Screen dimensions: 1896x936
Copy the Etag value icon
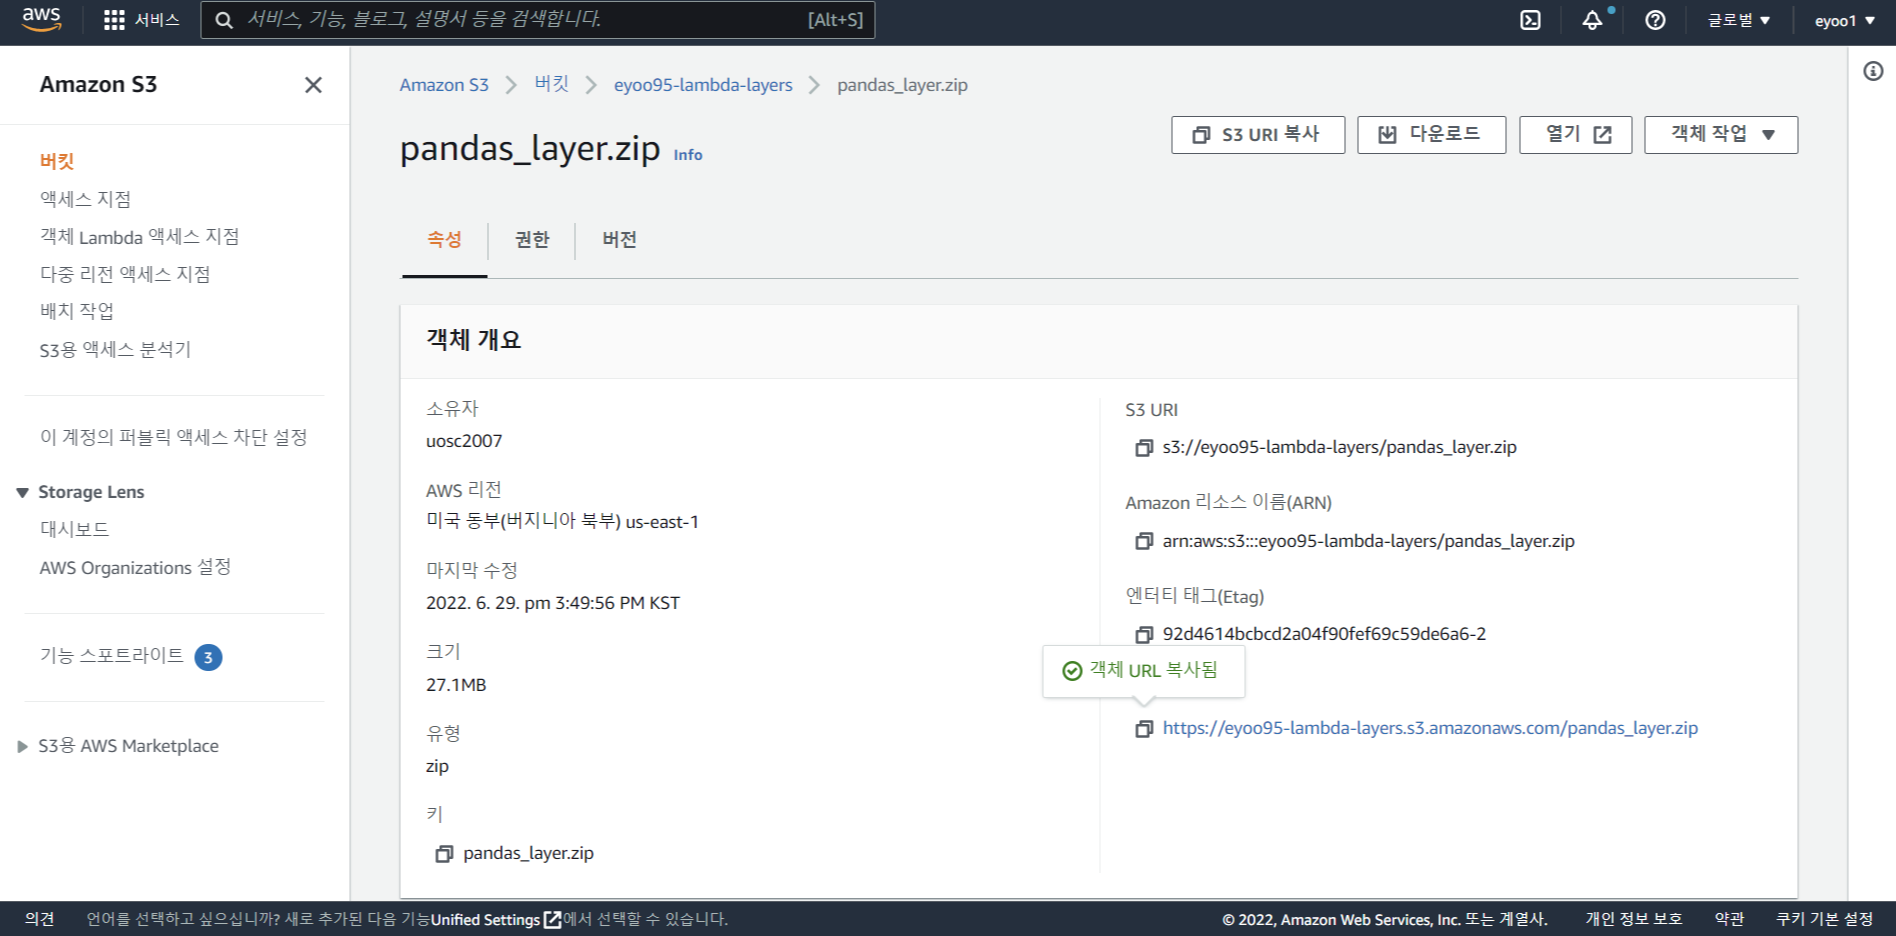click(x=1144, y=634)
